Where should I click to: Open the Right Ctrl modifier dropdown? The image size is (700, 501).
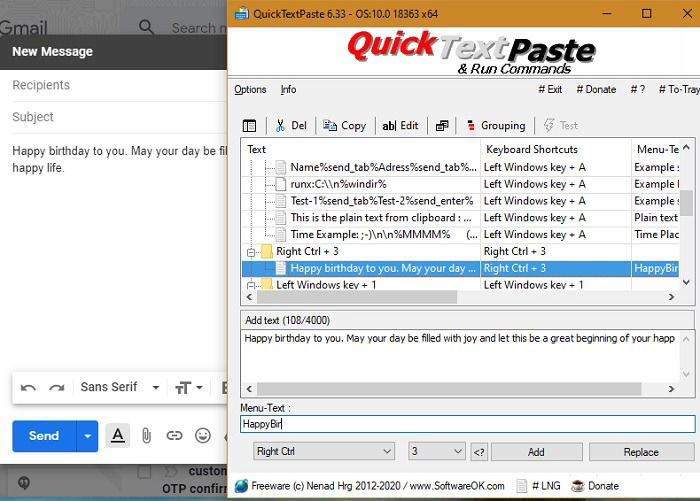pyautogui.click(x=324, y=451)
